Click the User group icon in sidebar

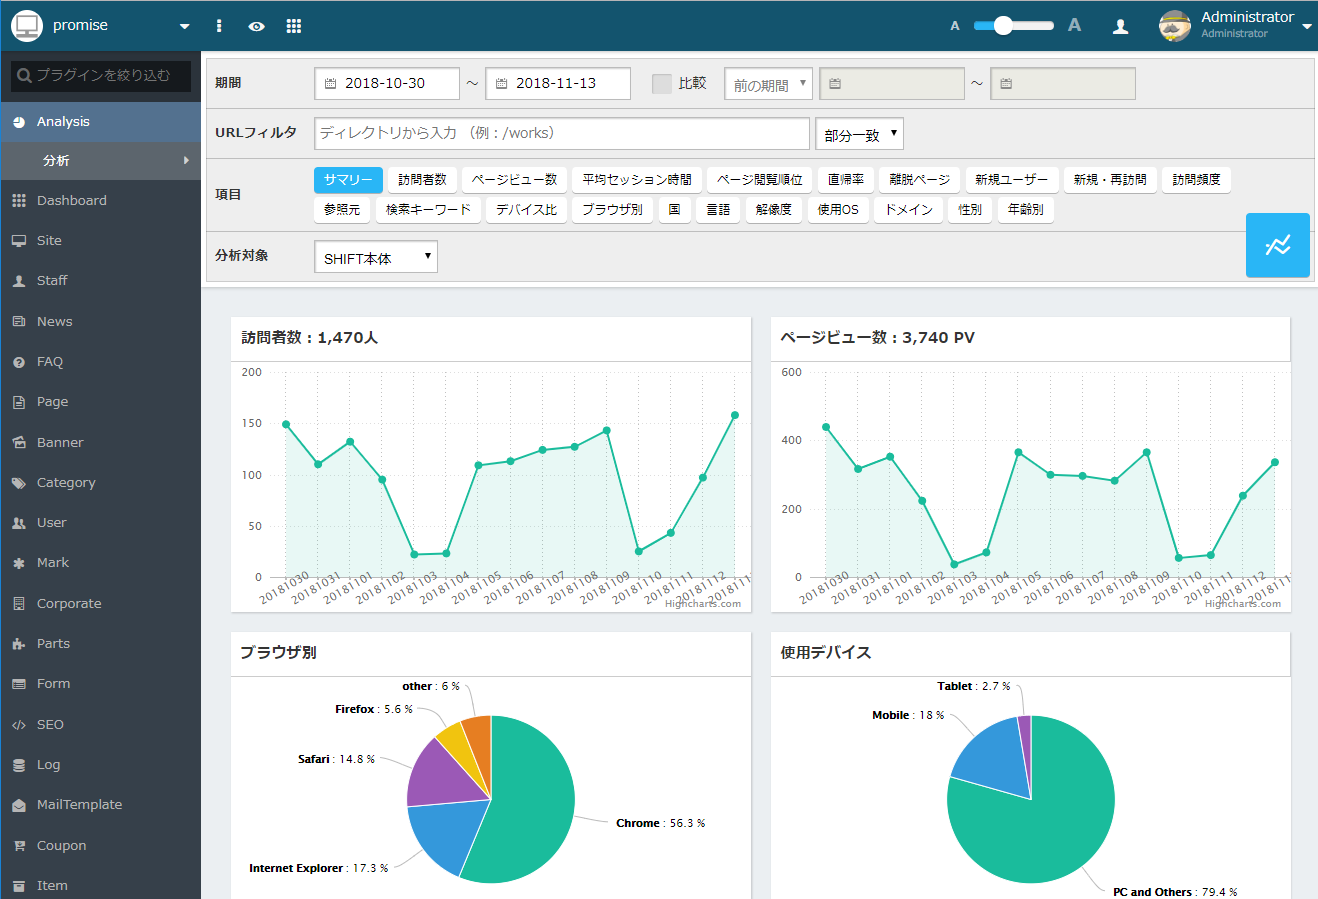(x=19, y=523)
